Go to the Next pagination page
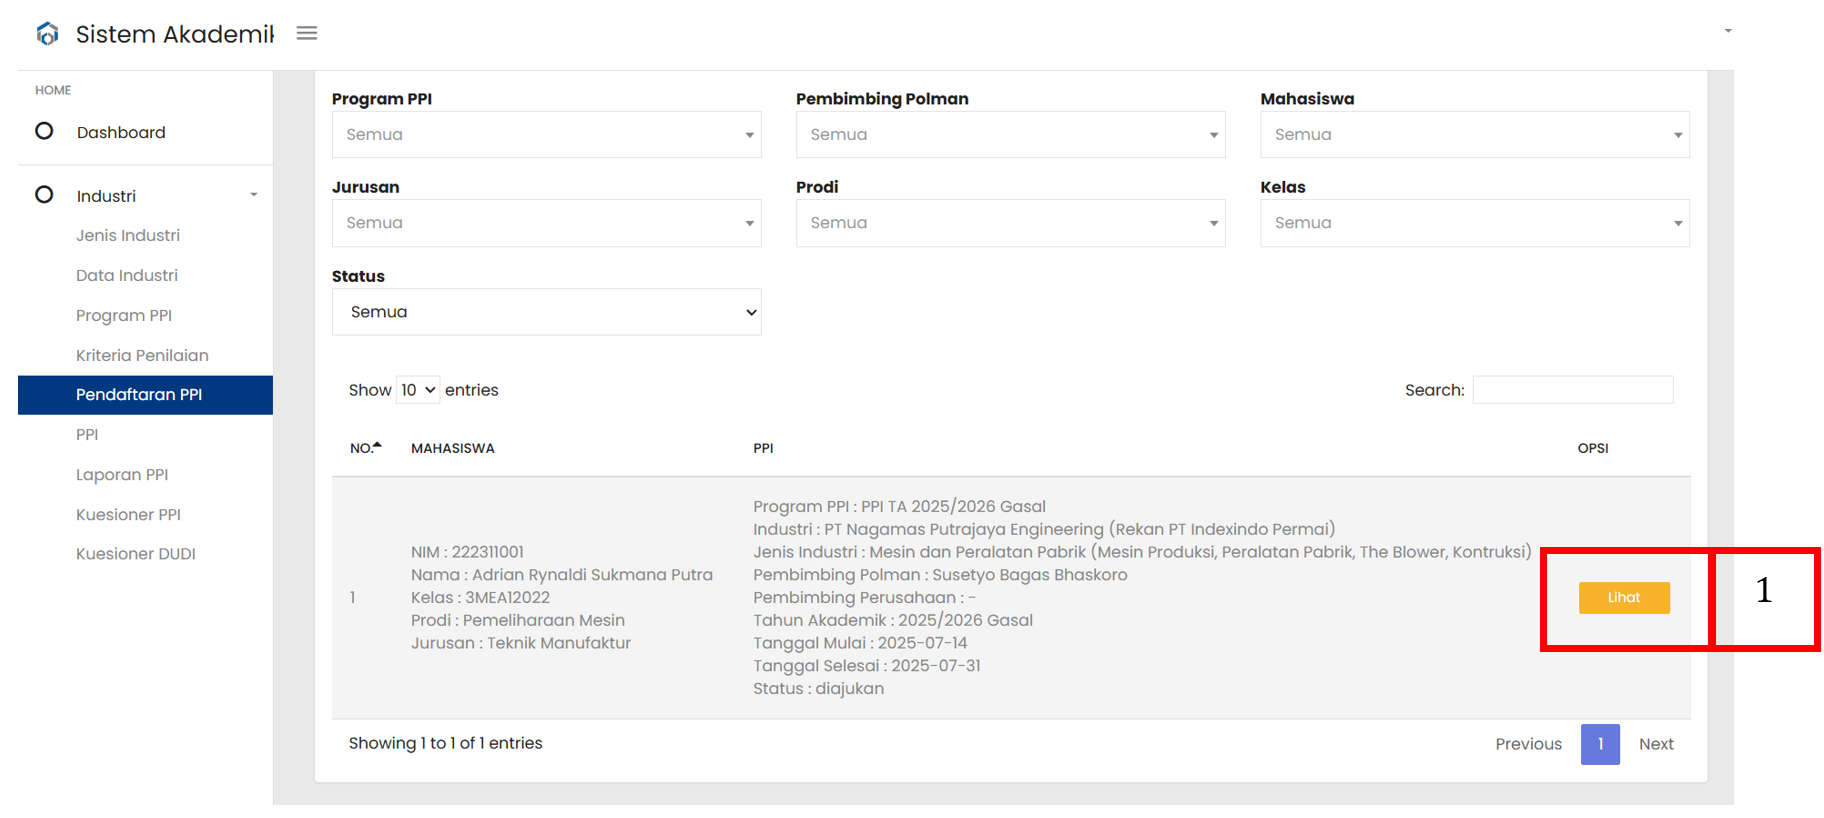The image size is (1824, 818). pos(1656,744)
